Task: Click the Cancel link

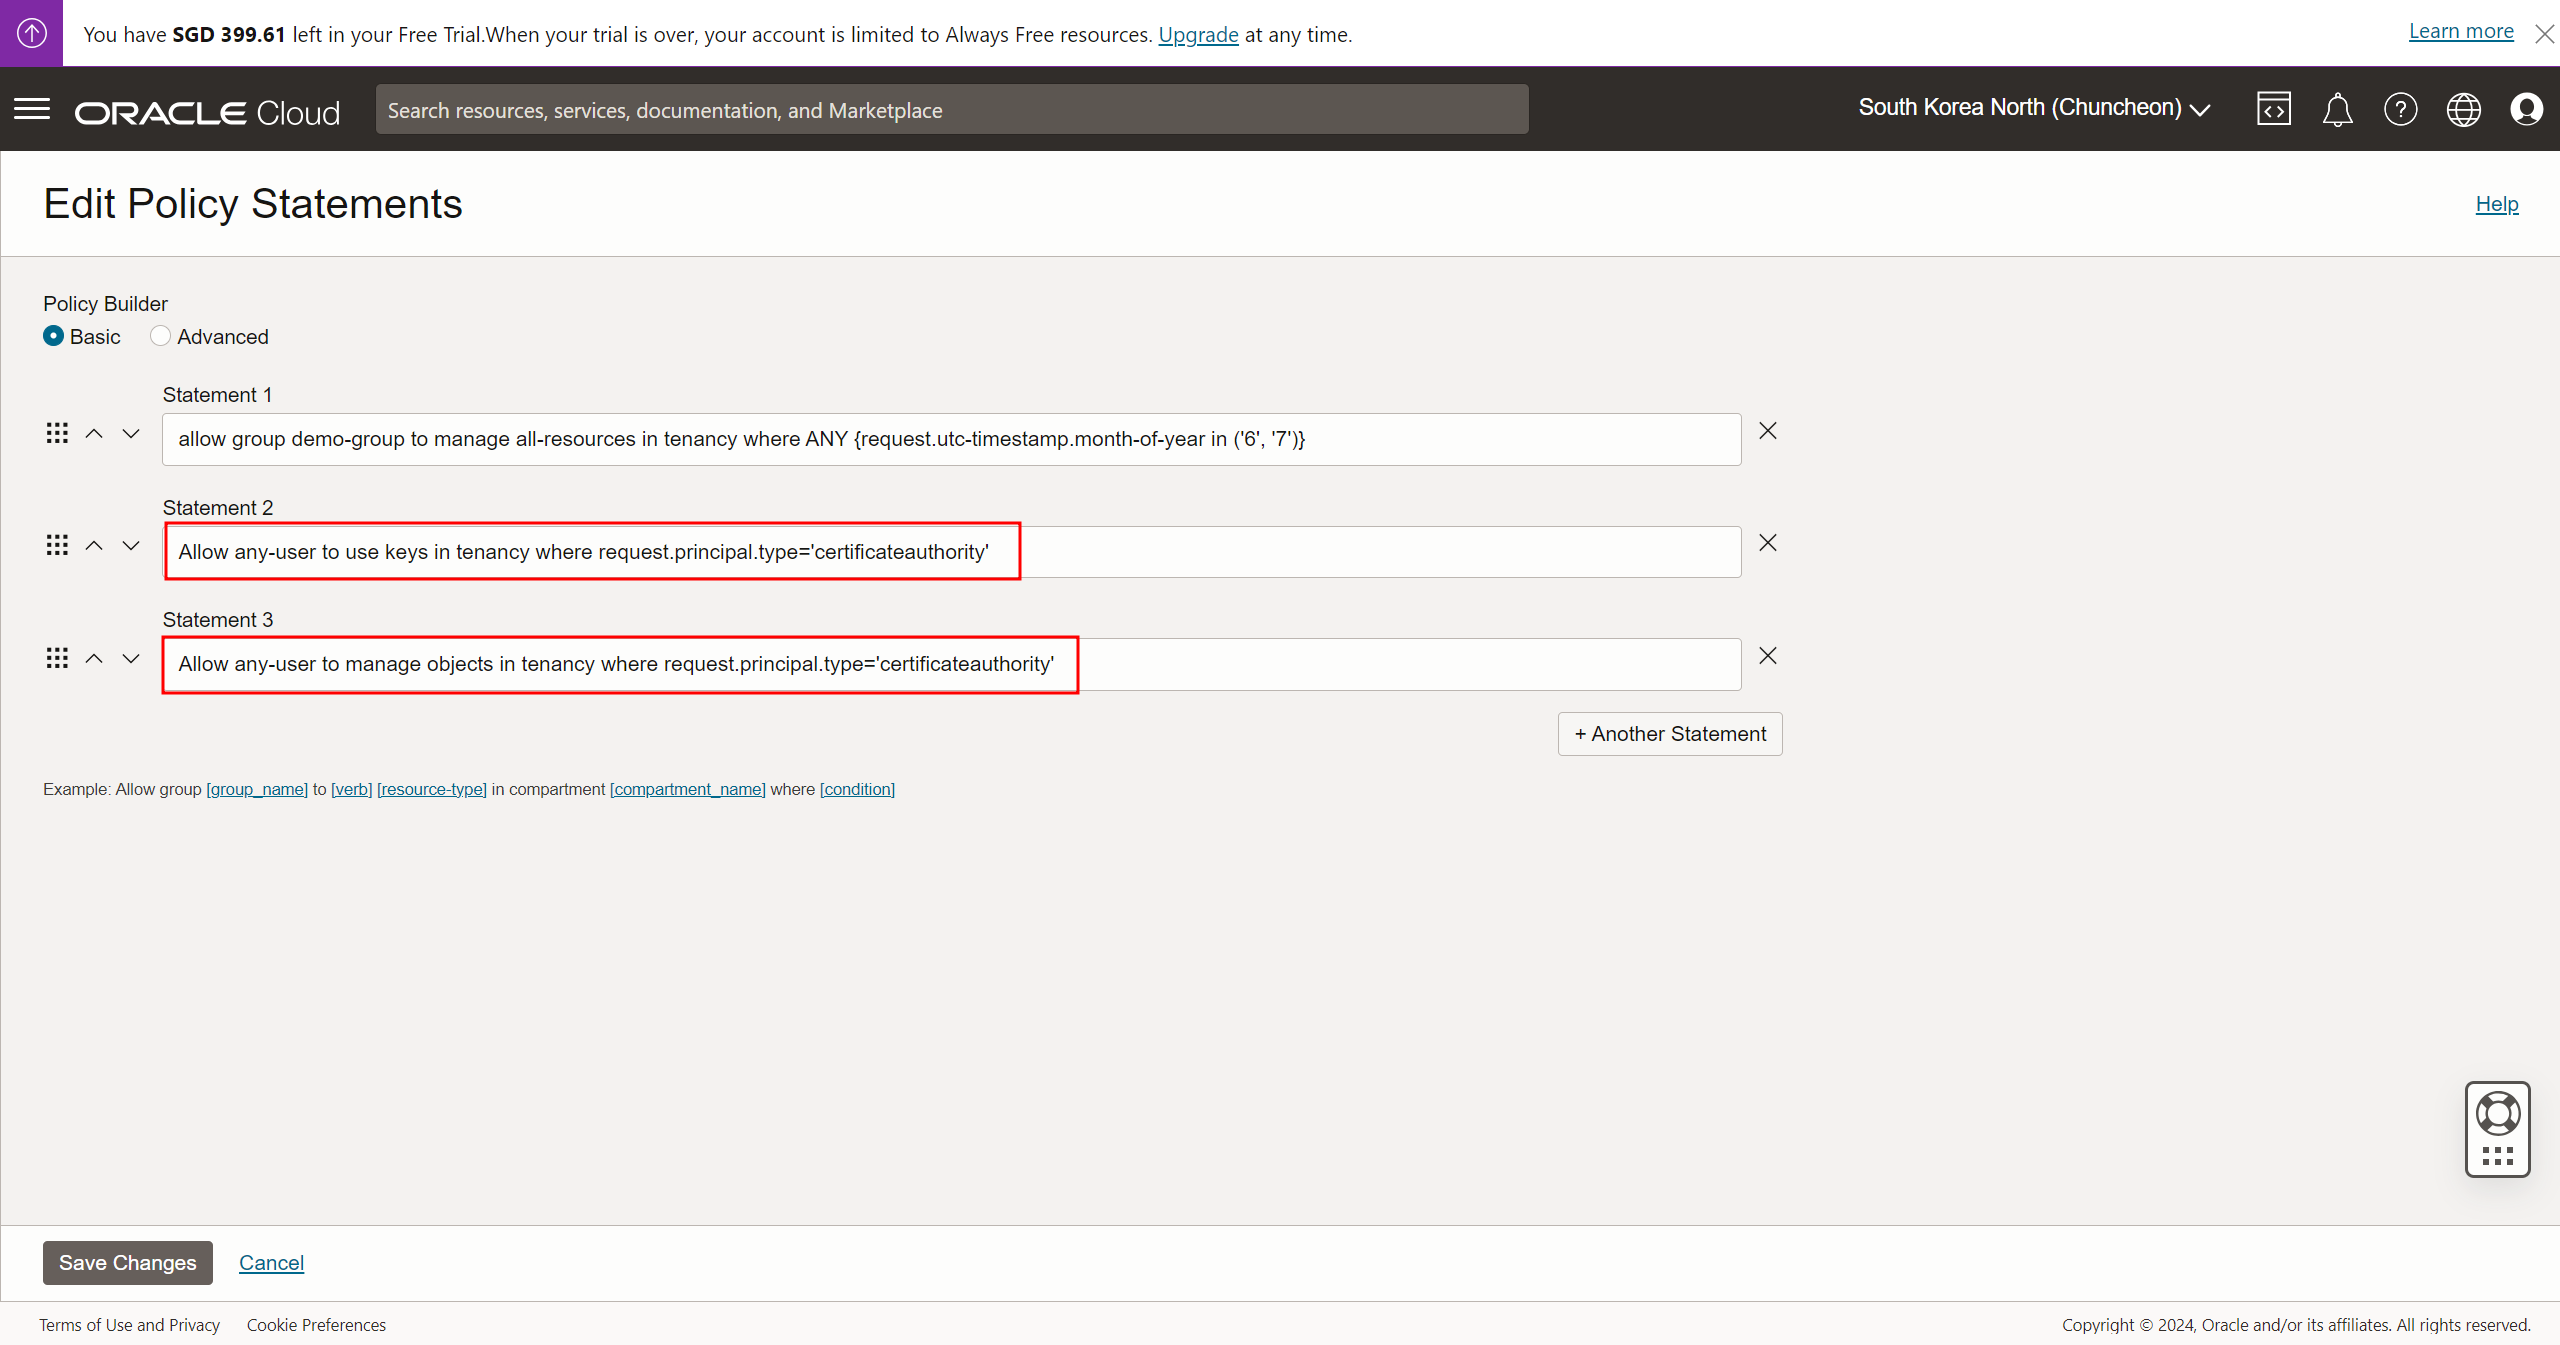Action: point(271,1262)
